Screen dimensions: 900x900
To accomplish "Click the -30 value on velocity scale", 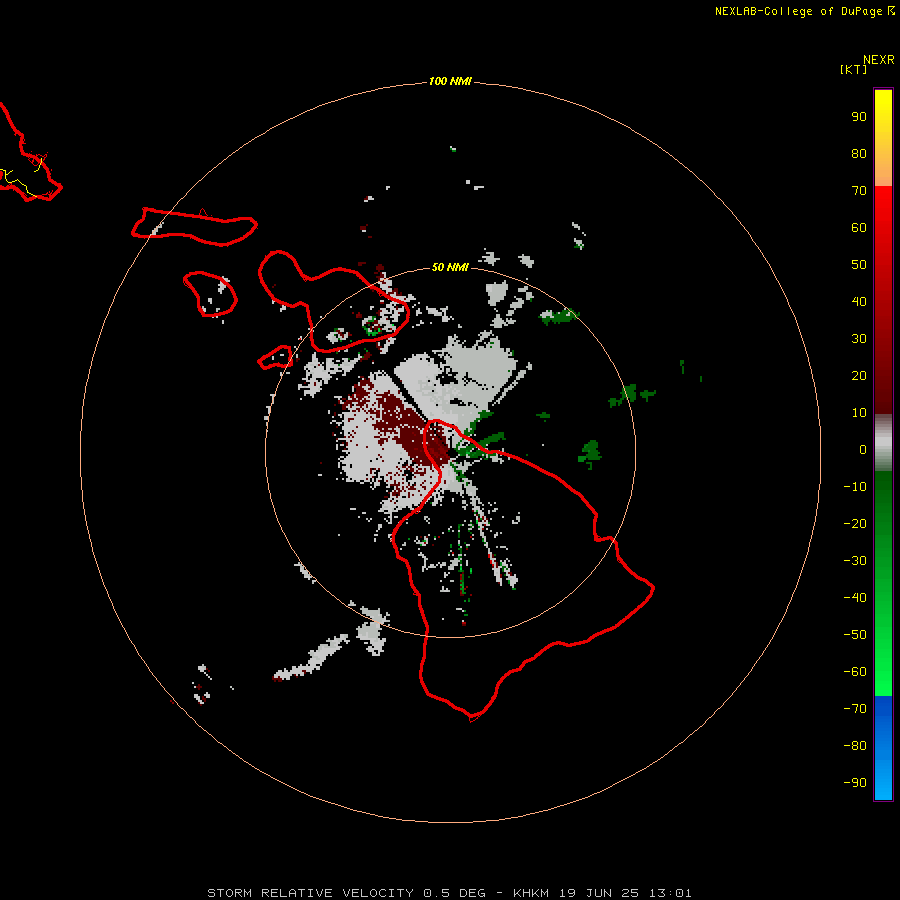I will pyautogui.click(x=855, y=561).
